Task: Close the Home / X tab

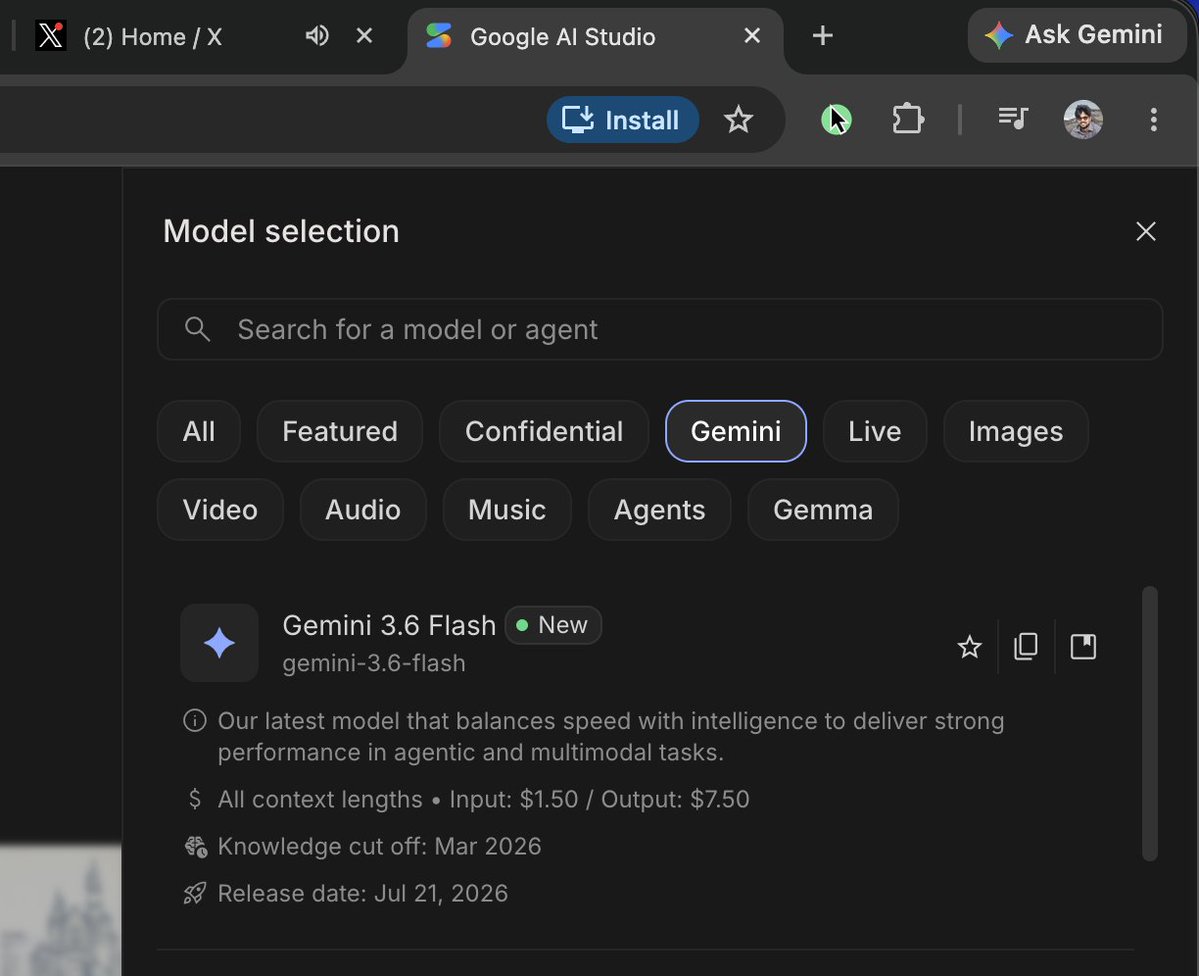Action: [364, 35]
